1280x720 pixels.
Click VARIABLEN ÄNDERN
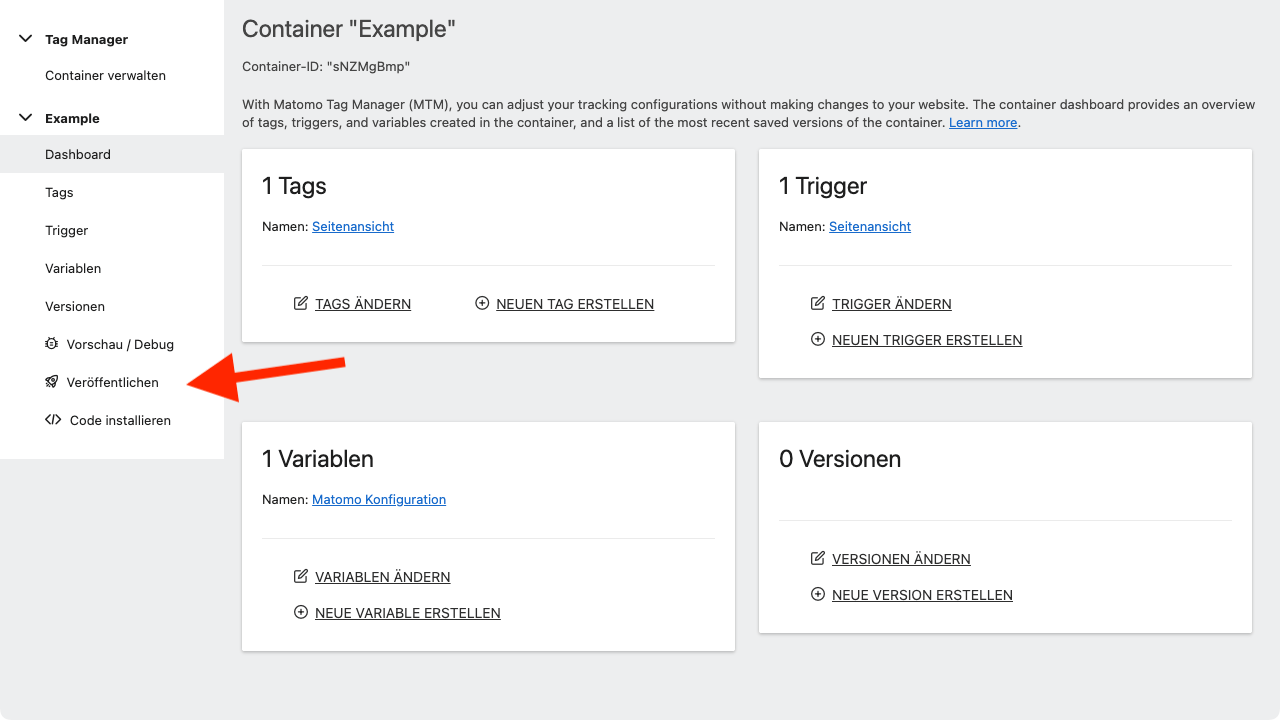tap(383, 577)
